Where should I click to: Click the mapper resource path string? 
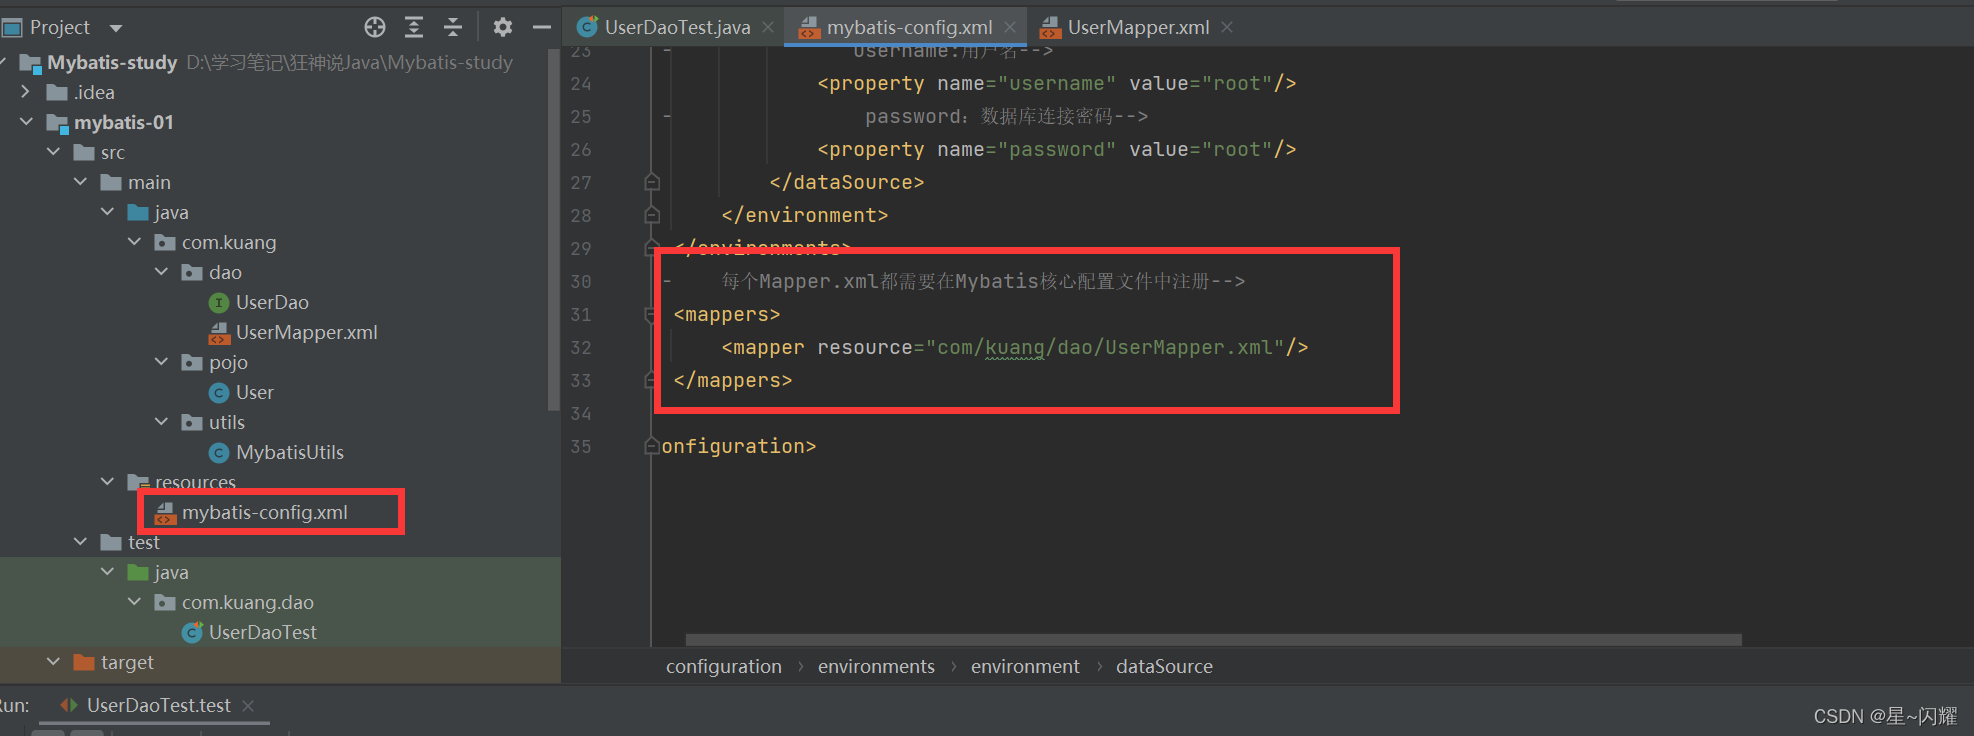pyautogui.click(x=1105, y=348)
